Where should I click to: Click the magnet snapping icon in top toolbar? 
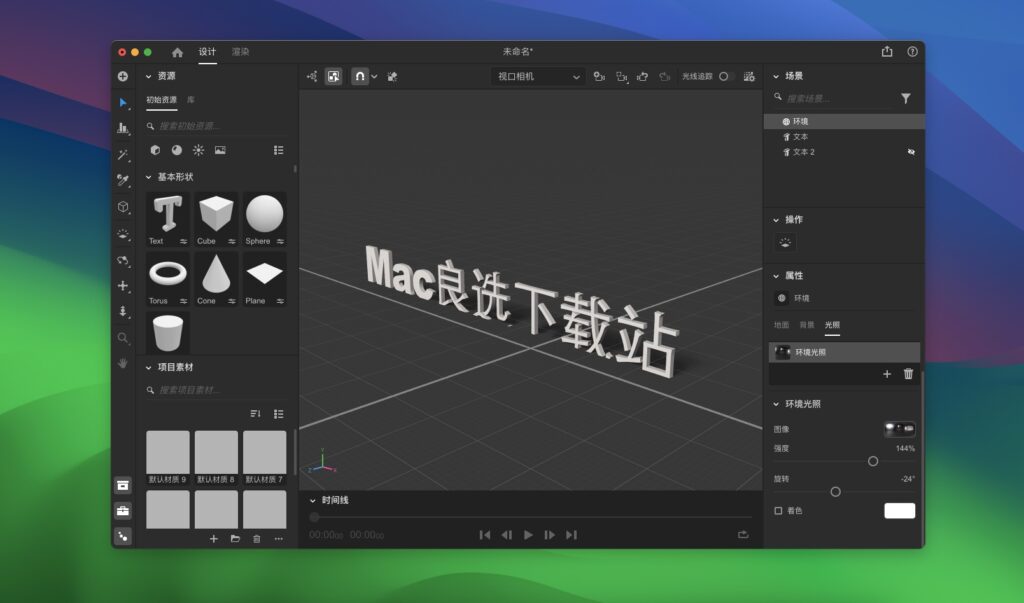point(360,76)
